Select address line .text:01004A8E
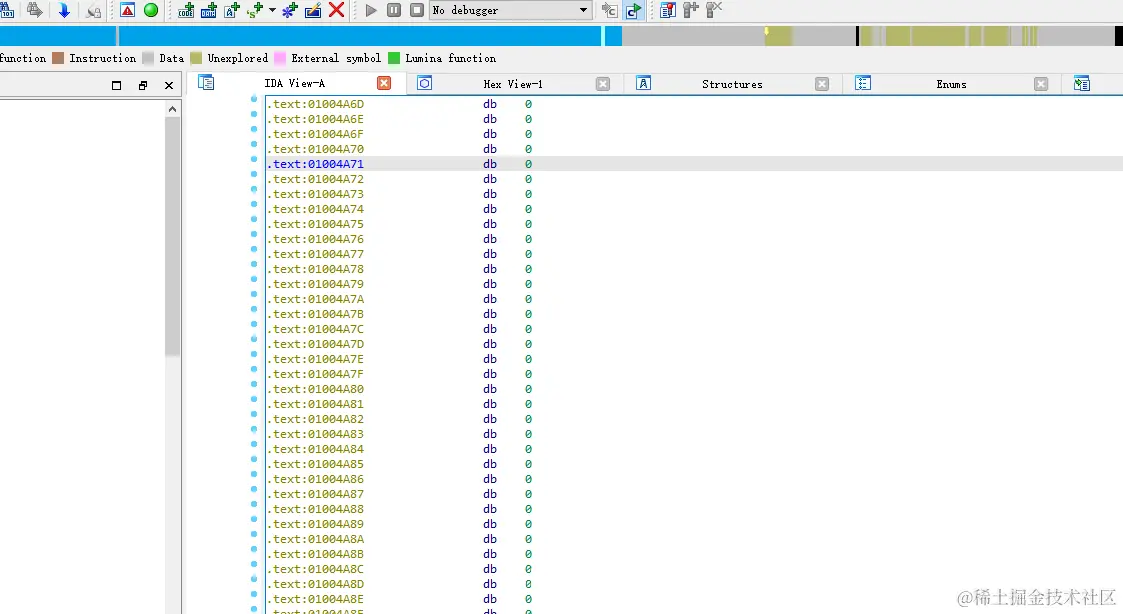The image size is (1123, 614). coord(316,599)
